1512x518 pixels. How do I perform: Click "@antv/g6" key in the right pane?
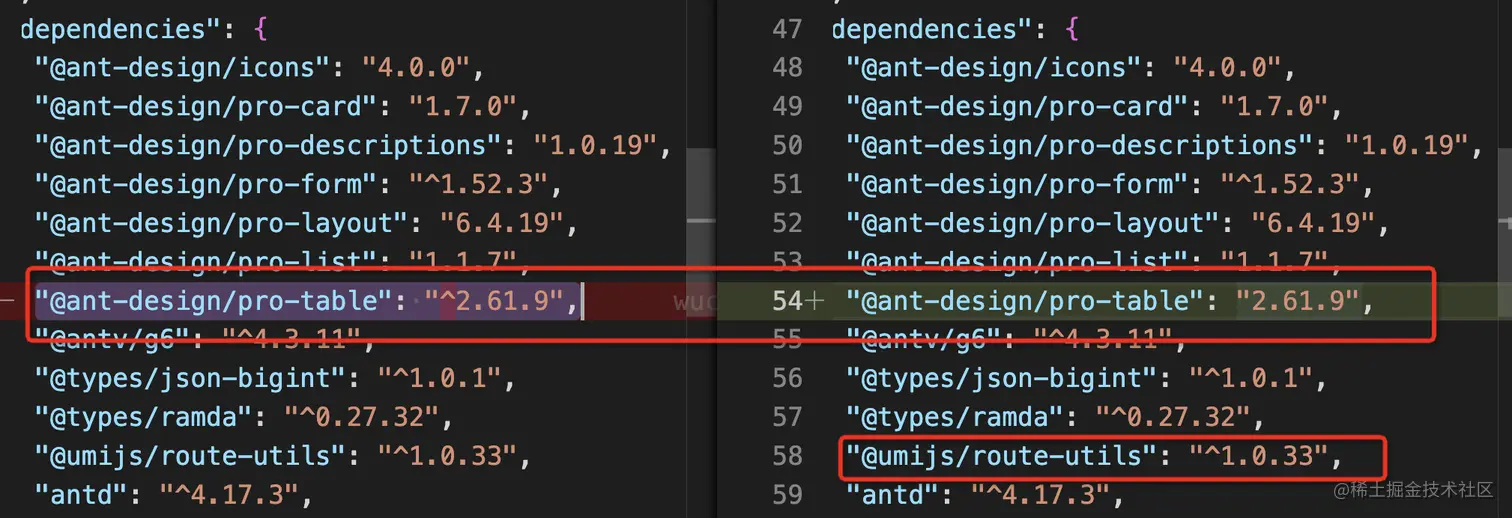[x=925, y=339]
